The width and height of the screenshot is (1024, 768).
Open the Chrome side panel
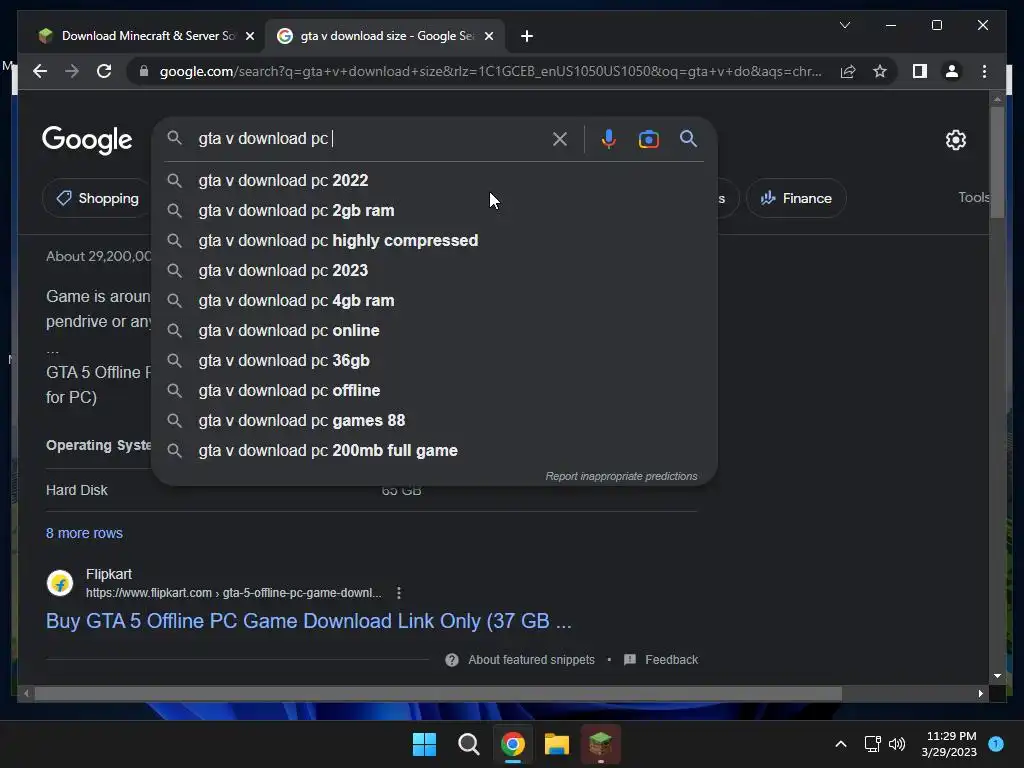(920, 71)
